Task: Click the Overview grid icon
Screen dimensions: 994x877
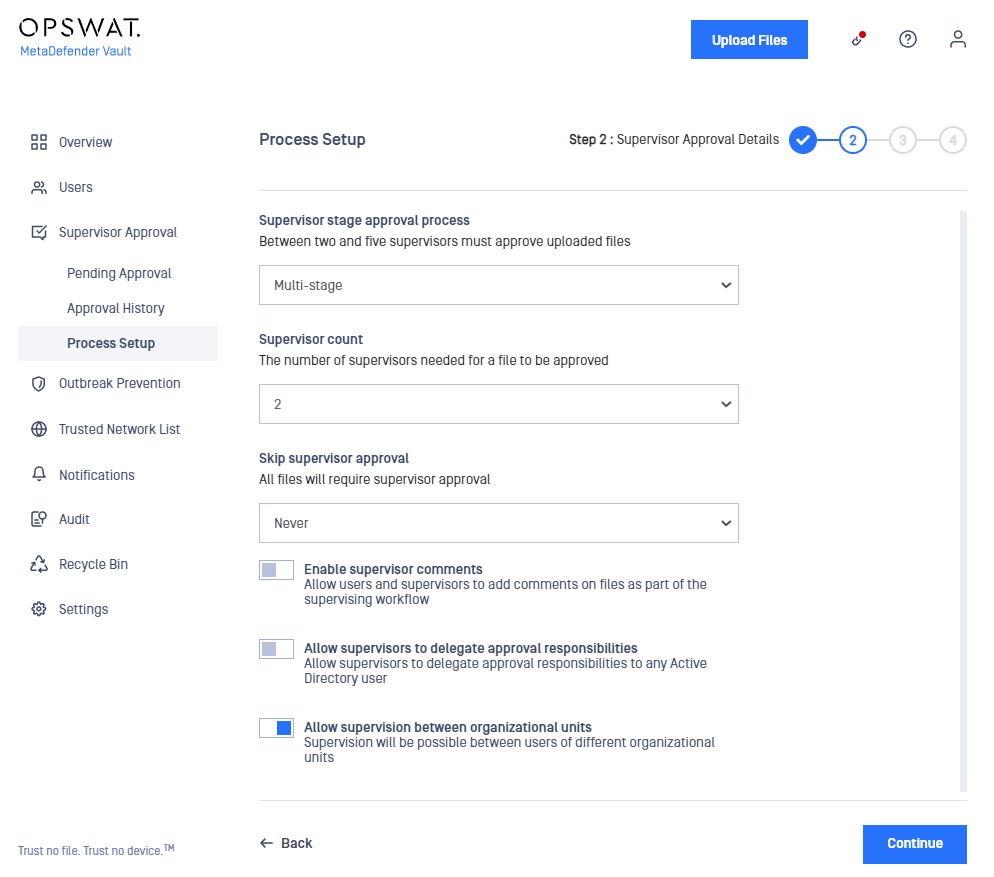Action: pos(39,142)
